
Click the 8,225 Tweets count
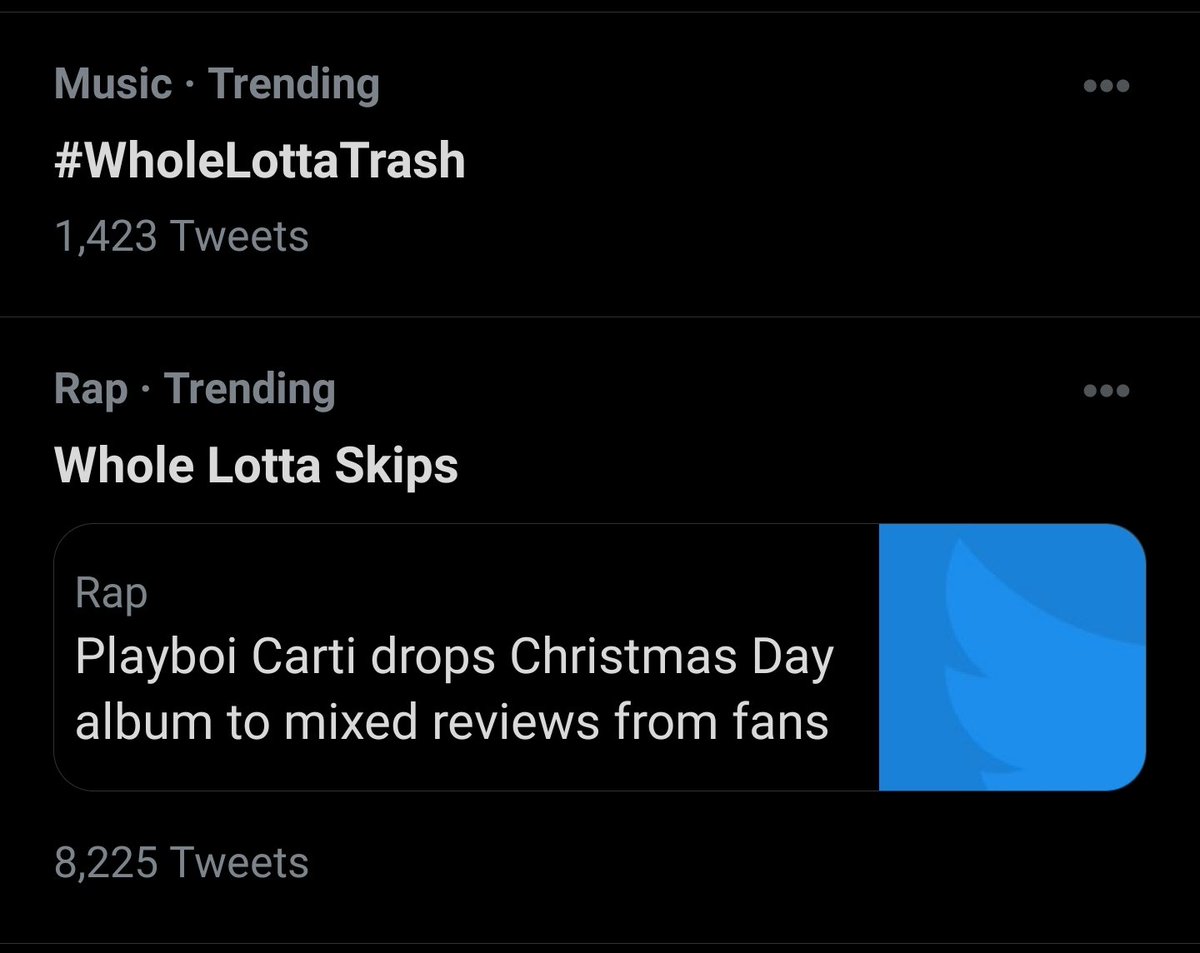coord(182,862)
